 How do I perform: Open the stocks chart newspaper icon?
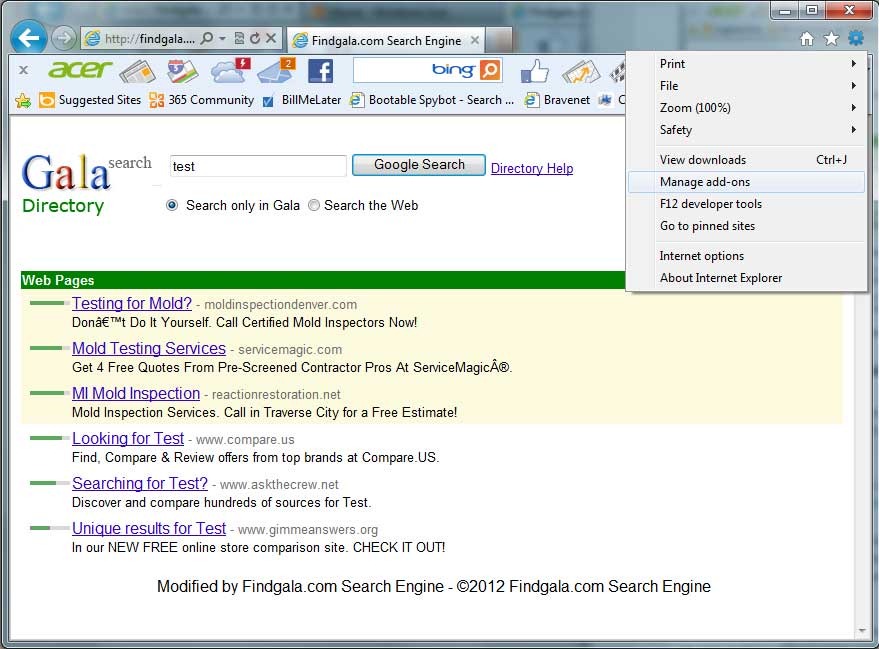[x=581, y=71]
